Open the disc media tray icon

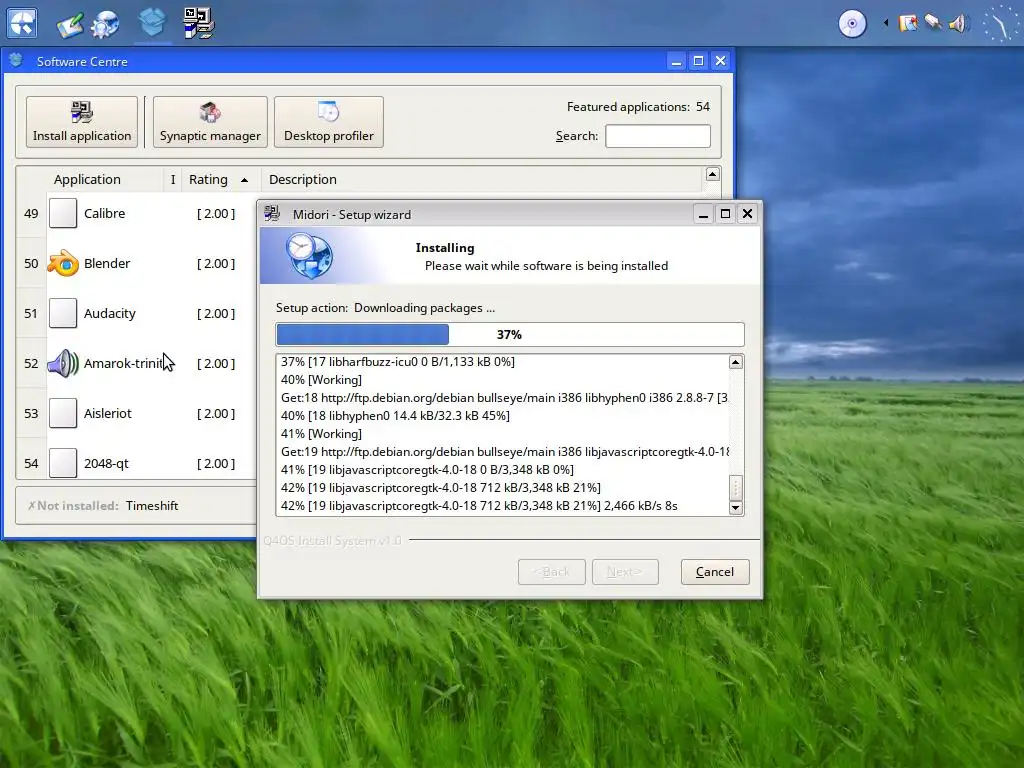click(852, 24)
